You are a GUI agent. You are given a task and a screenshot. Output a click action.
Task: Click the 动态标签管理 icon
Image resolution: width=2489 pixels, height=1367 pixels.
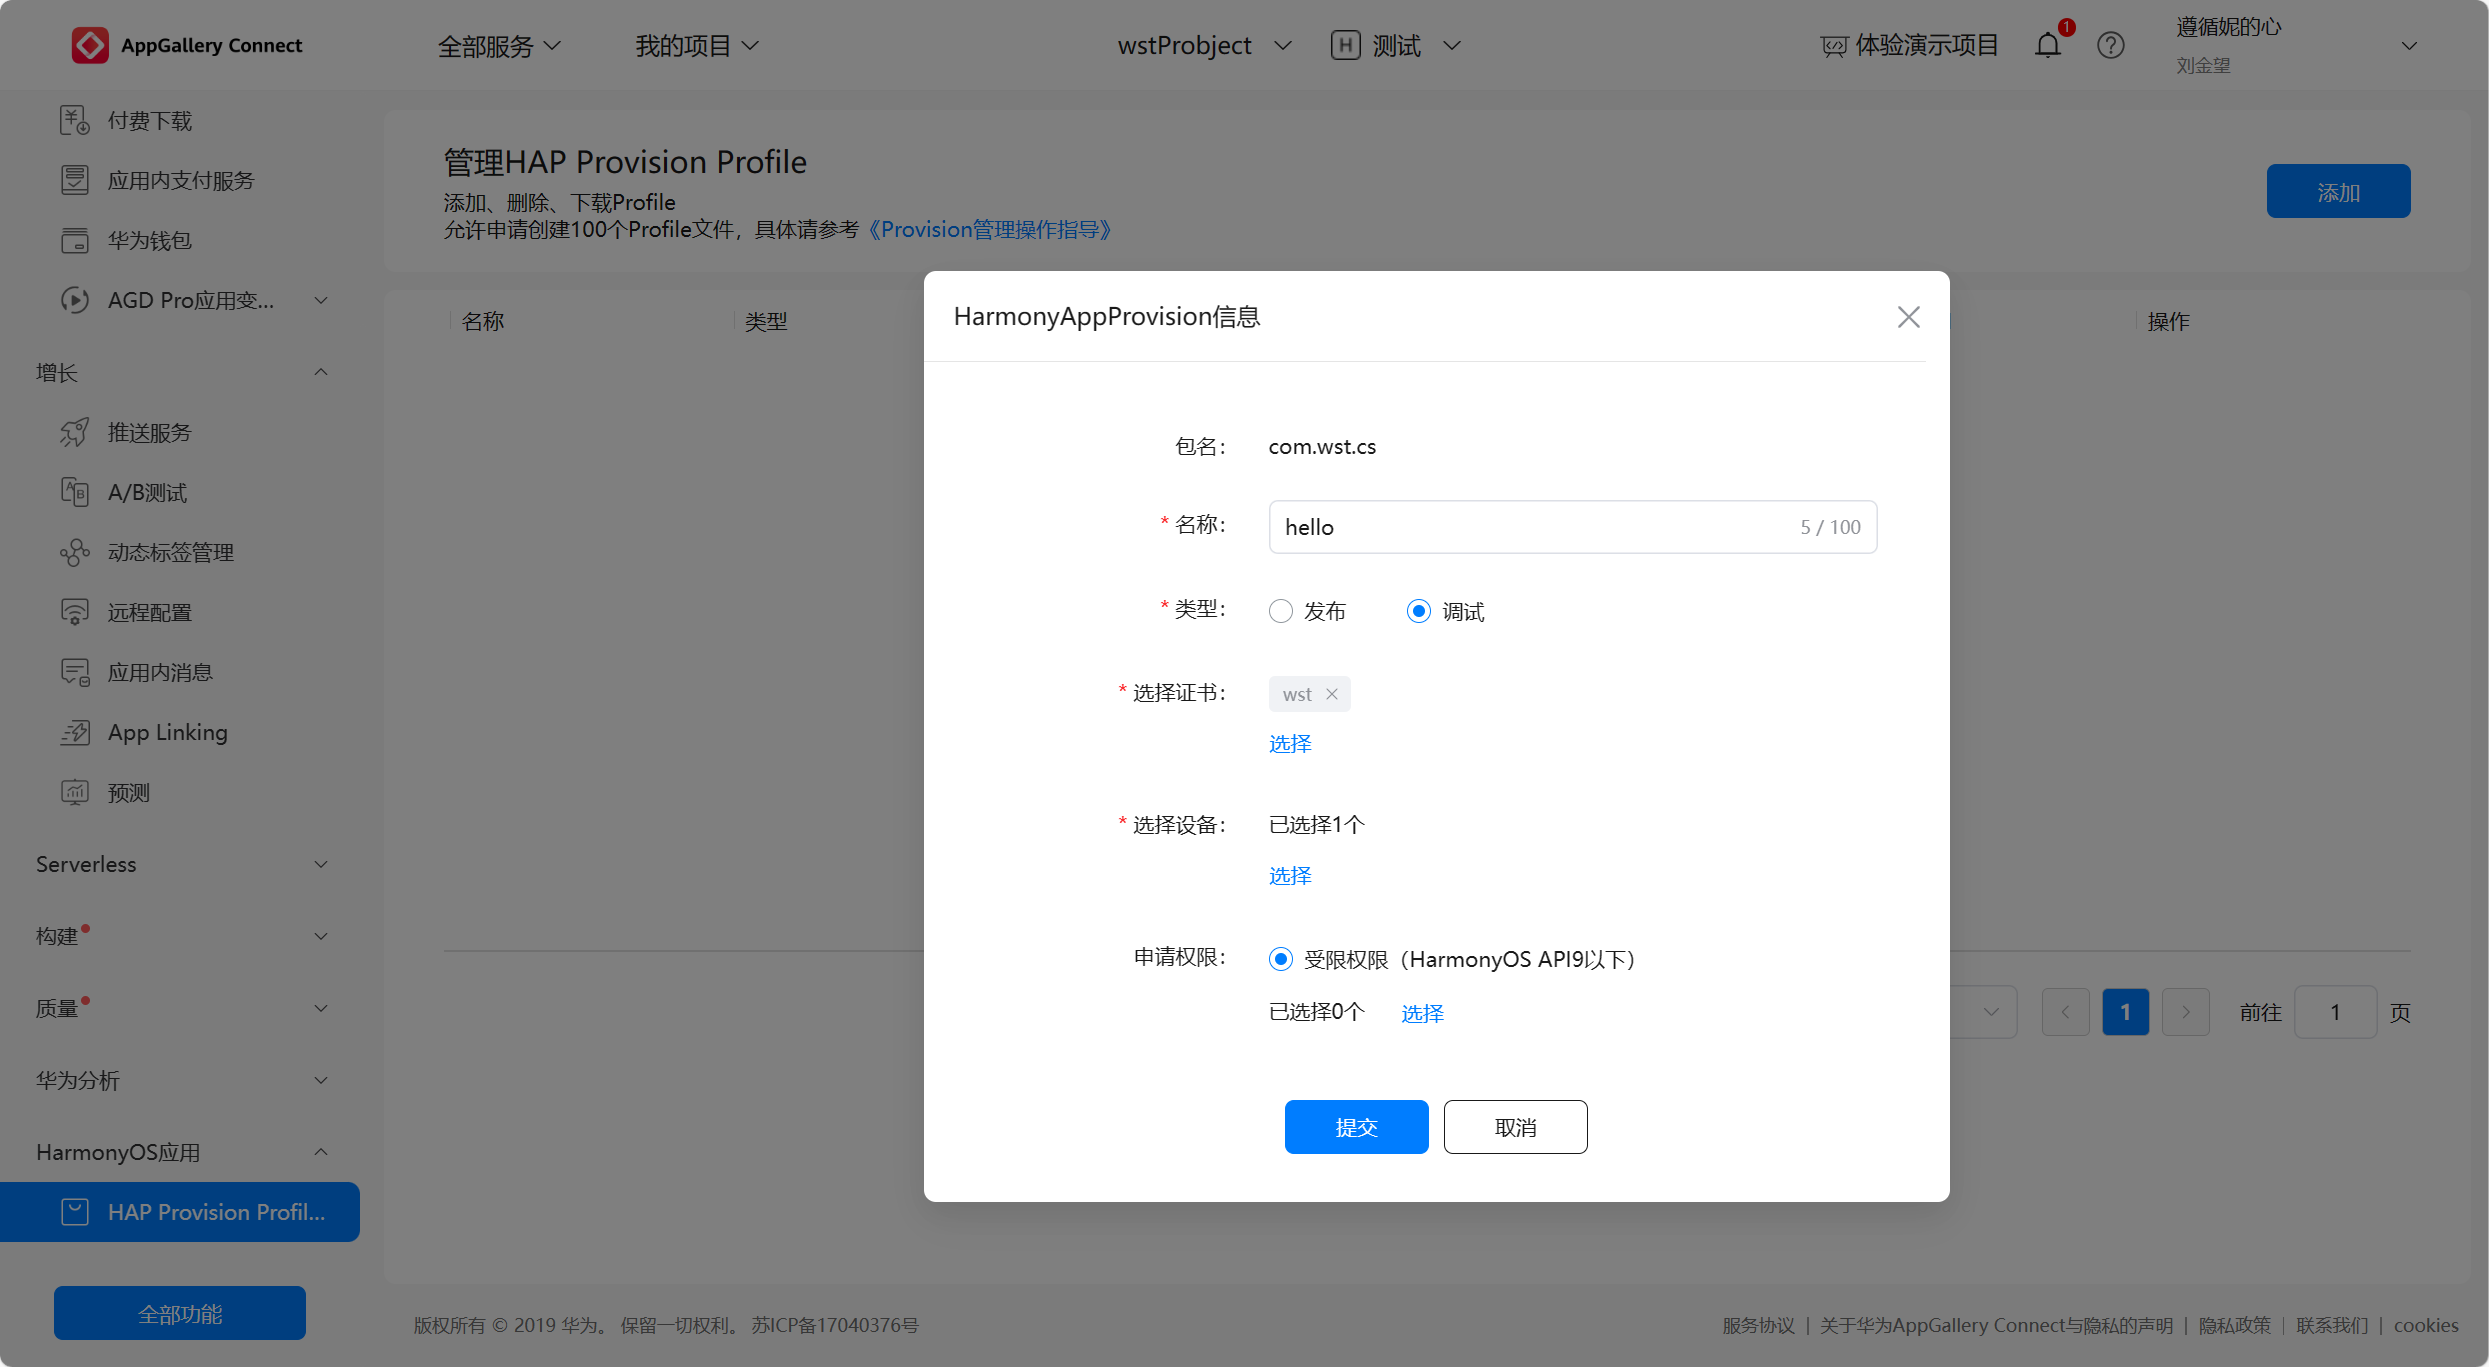[x=75, y=552]
